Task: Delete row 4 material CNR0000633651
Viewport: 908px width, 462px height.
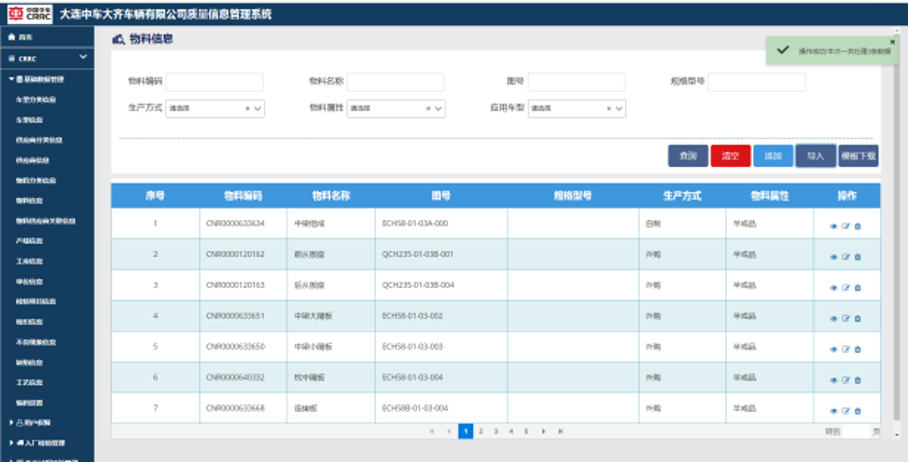Action: click(x=858, y=318)
